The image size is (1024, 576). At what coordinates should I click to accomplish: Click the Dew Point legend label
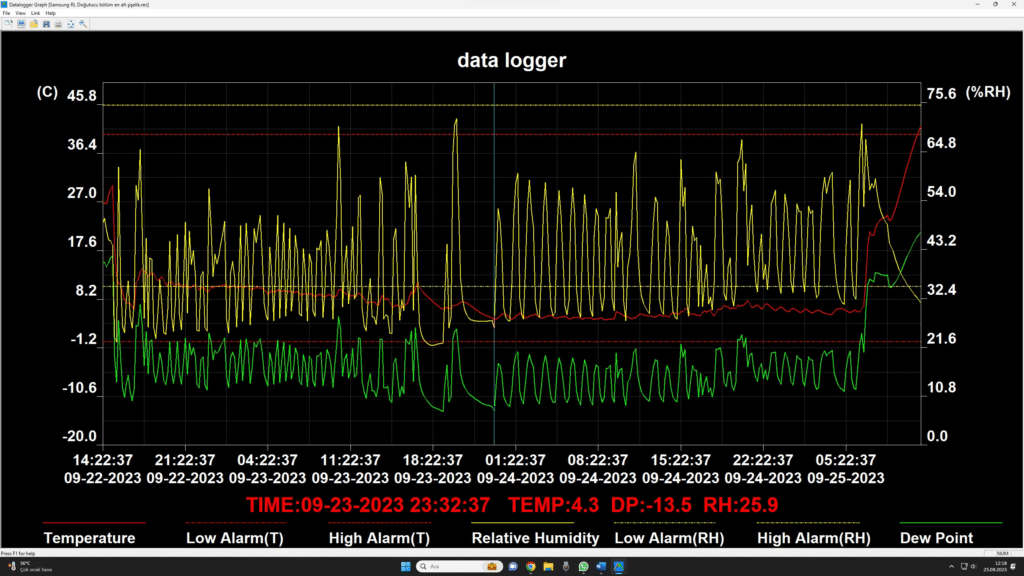(x=936, y=538)
